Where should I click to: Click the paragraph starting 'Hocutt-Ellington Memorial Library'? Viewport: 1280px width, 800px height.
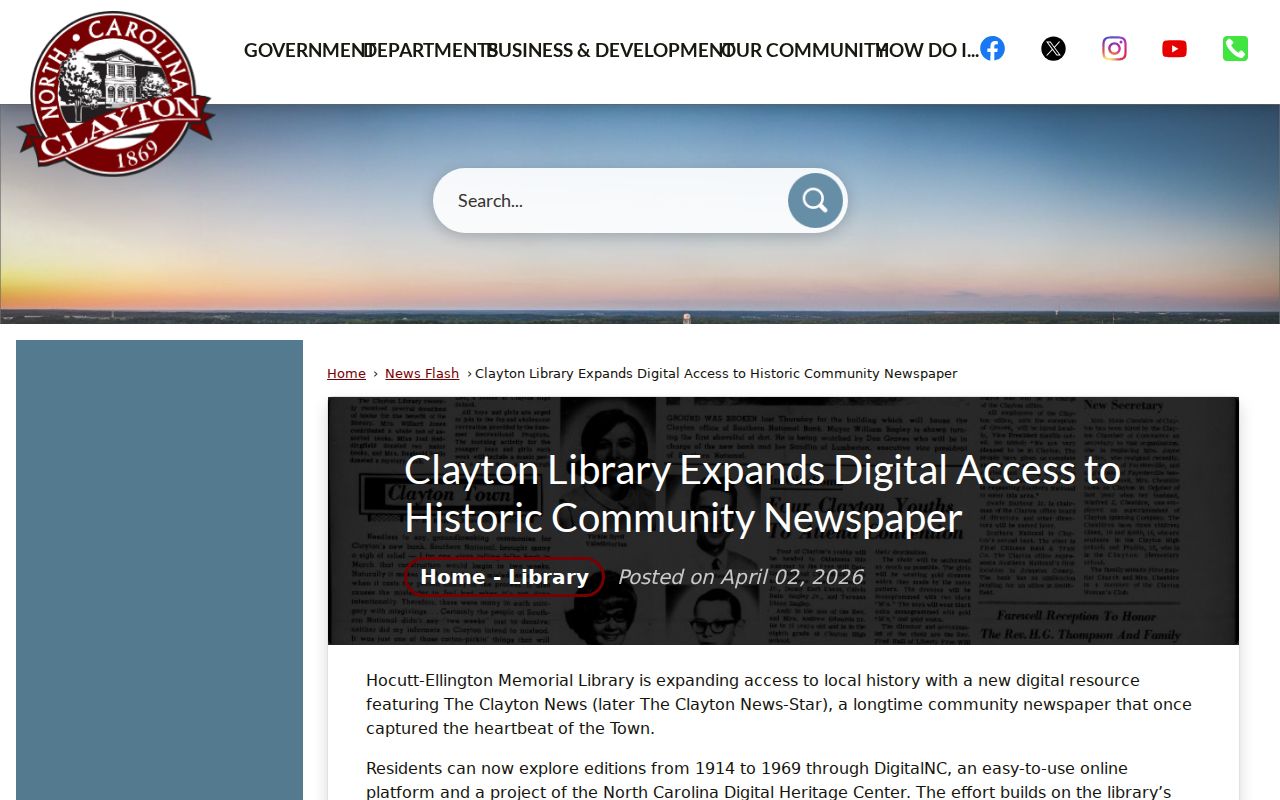(x=782, y=704)
